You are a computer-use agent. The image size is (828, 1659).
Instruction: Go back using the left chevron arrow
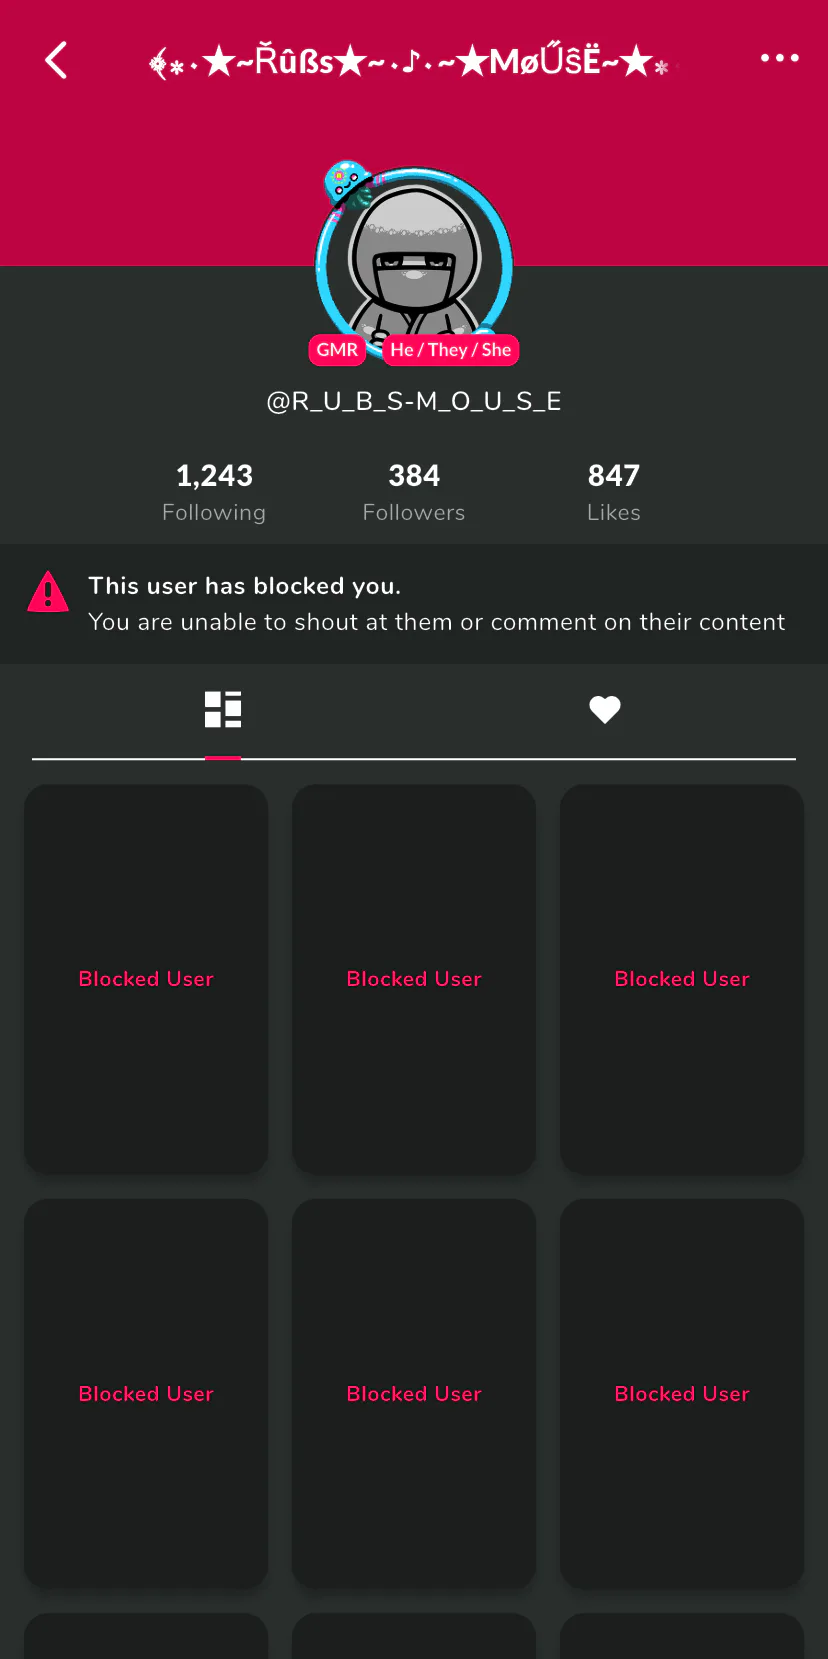click(x=56, y=60)
